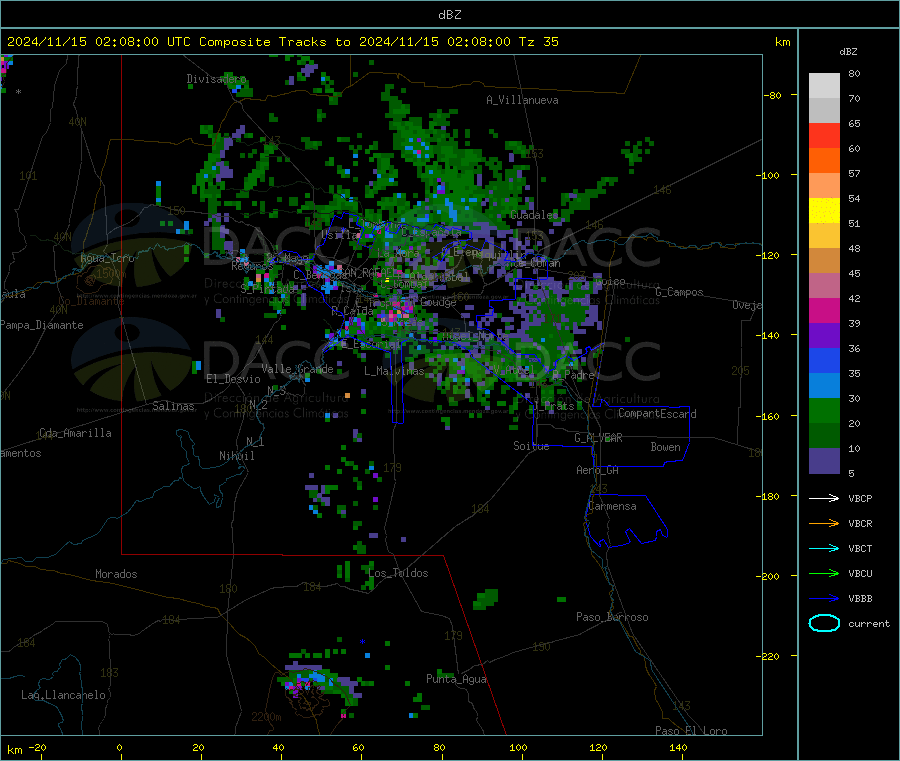
Task: Click the 'Cda_Amarilla' map label
Action: tap(75, 433)
